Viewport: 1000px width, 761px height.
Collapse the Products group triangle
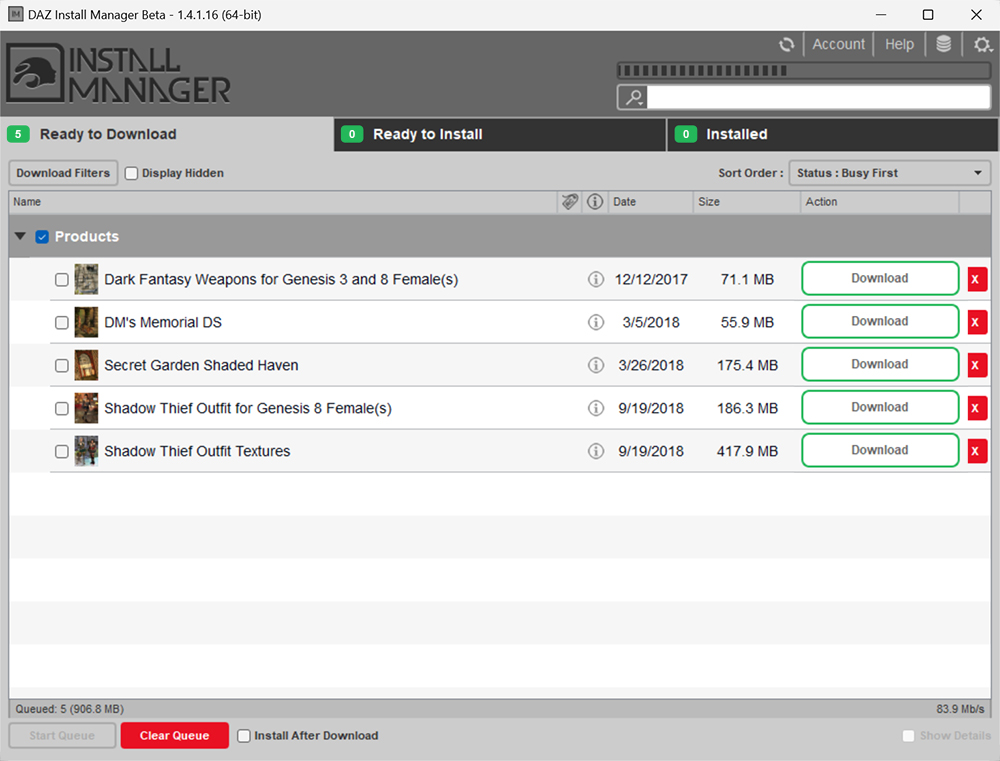(21, 237)
